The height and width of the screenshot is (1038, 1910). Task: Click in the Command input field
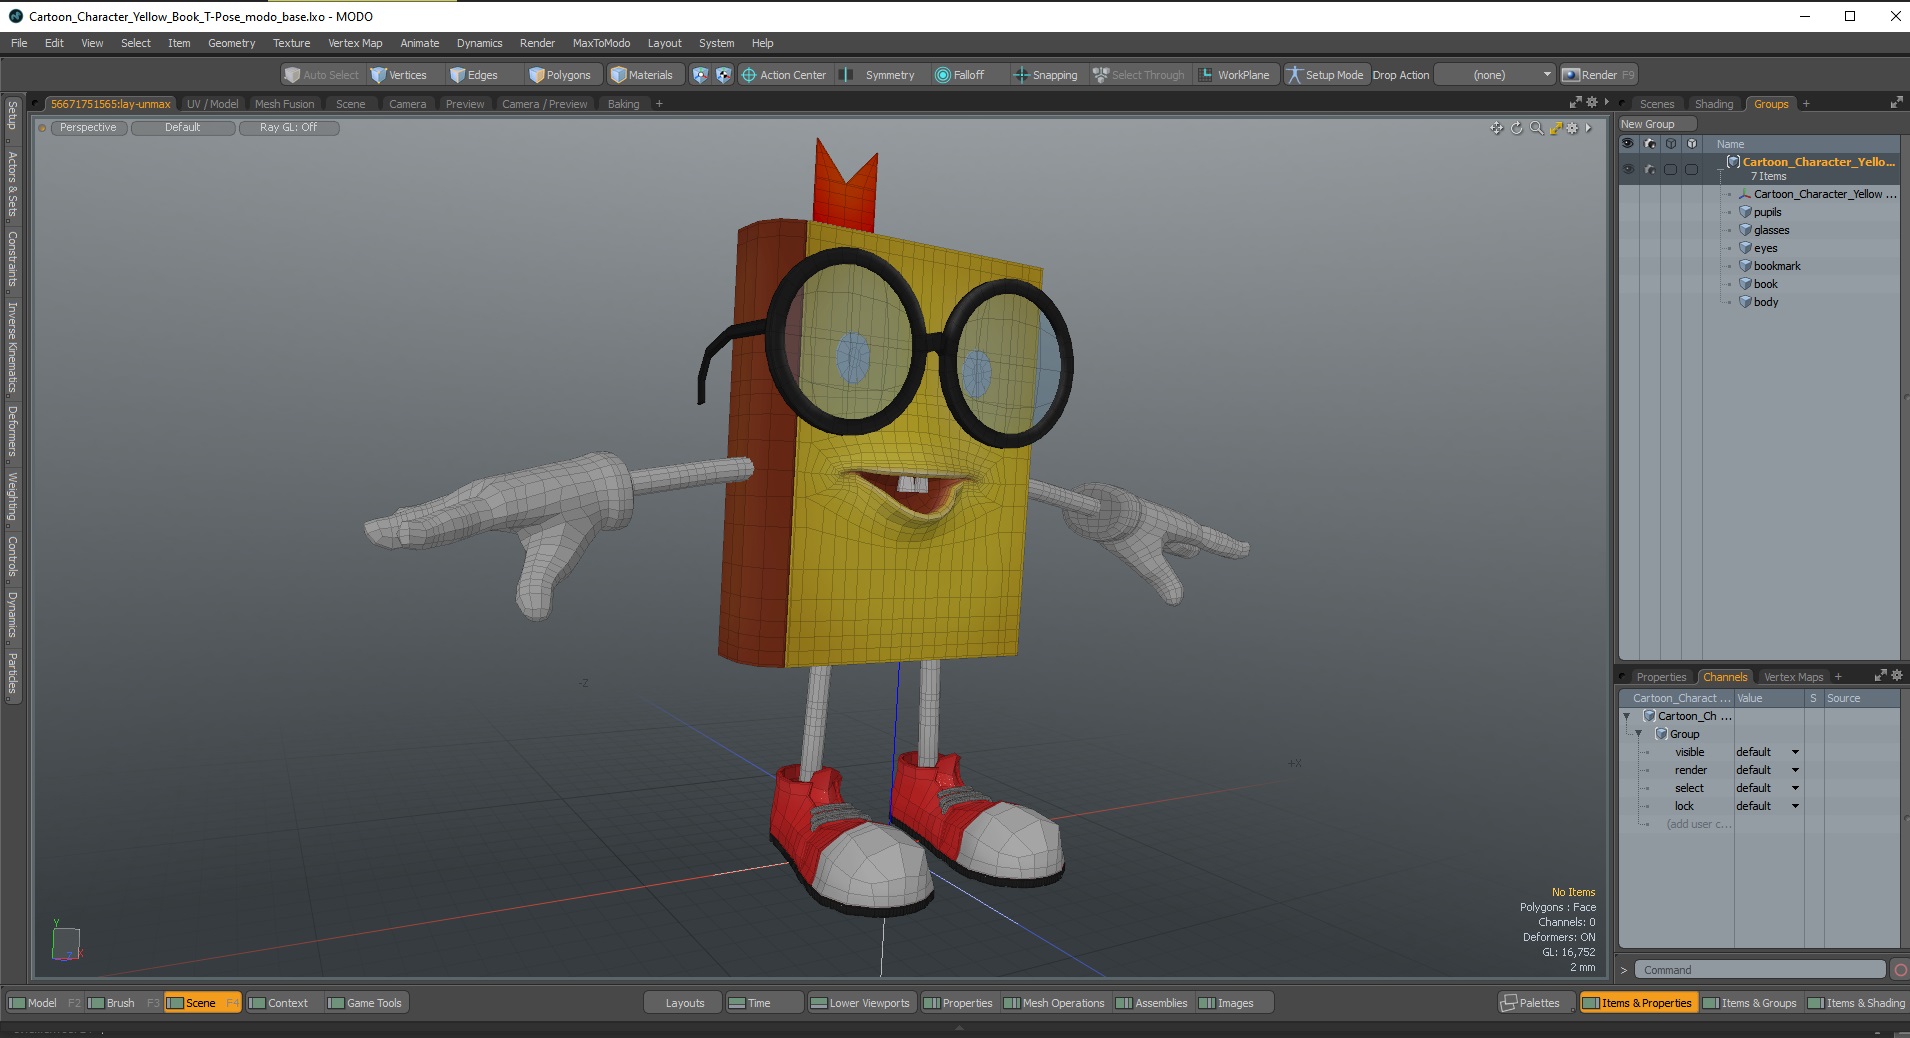point(1760,970)
